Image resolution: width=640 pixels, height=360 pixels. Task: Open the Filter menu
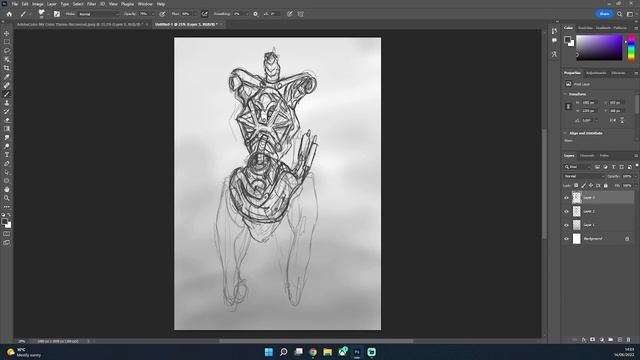coord(91,4)
